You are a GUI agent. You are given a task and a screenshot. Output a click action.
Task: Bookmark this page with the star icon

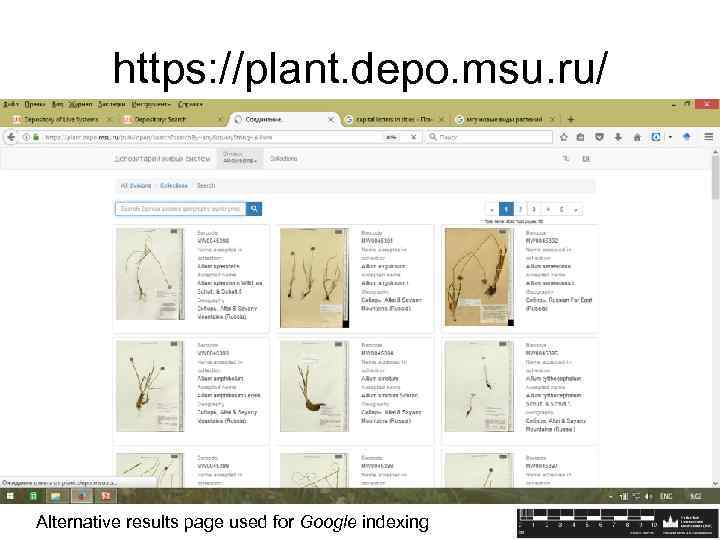(564, 137)
